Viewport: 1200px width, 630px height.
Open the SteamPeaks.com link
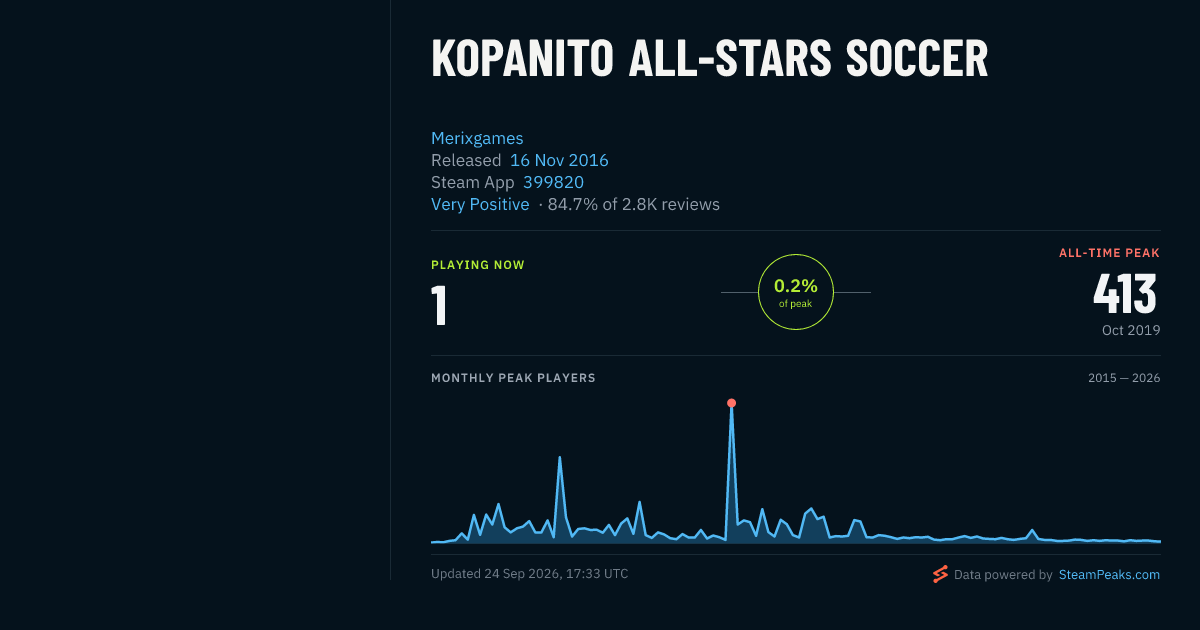[x=1109, y=575]
